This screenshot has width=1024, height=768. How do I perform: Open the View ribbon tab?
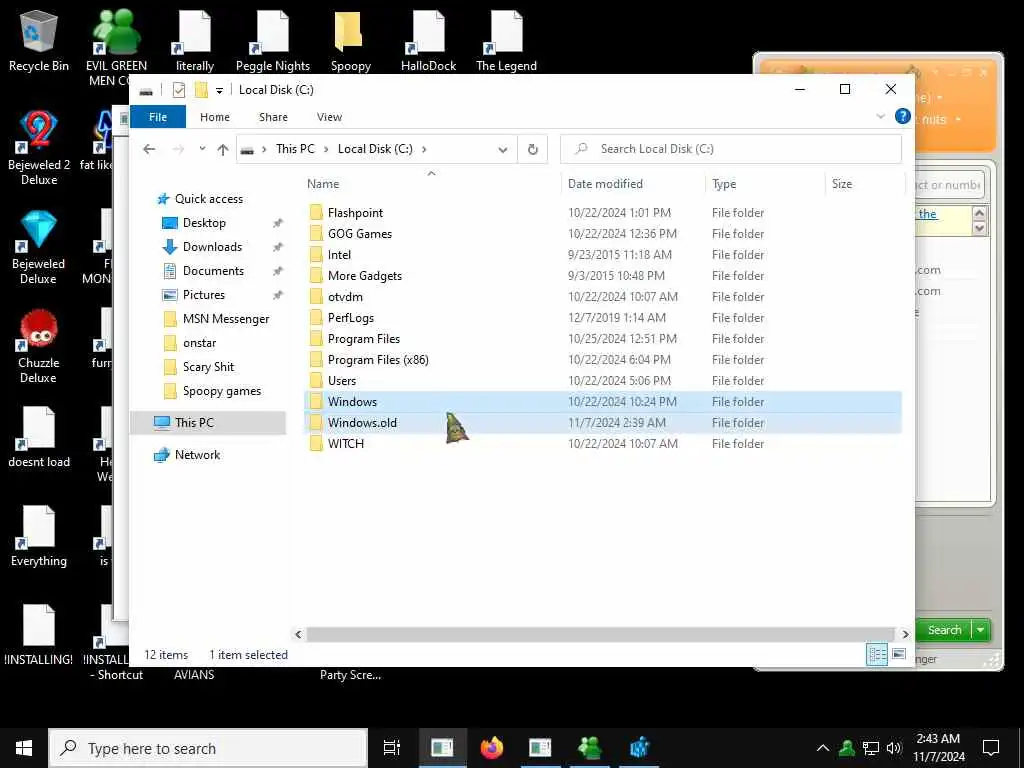point(329,117)
